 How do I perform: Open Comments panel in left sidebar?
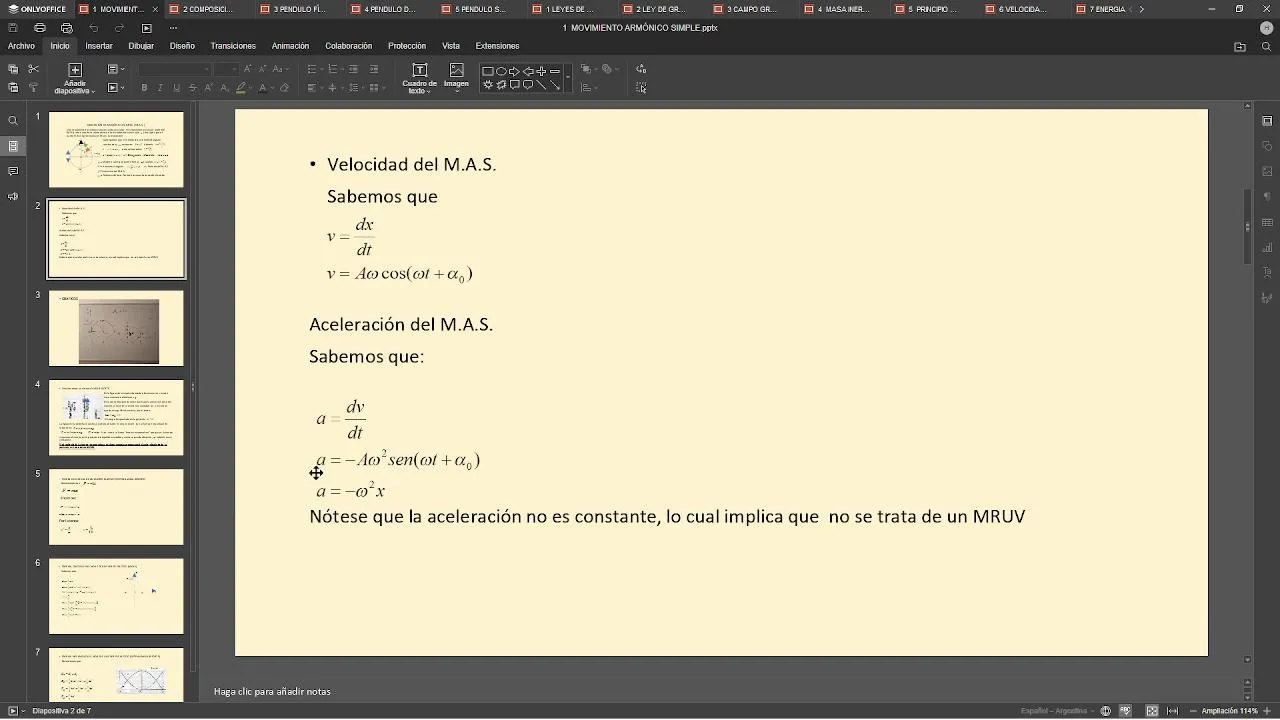[x=13, y=171]
